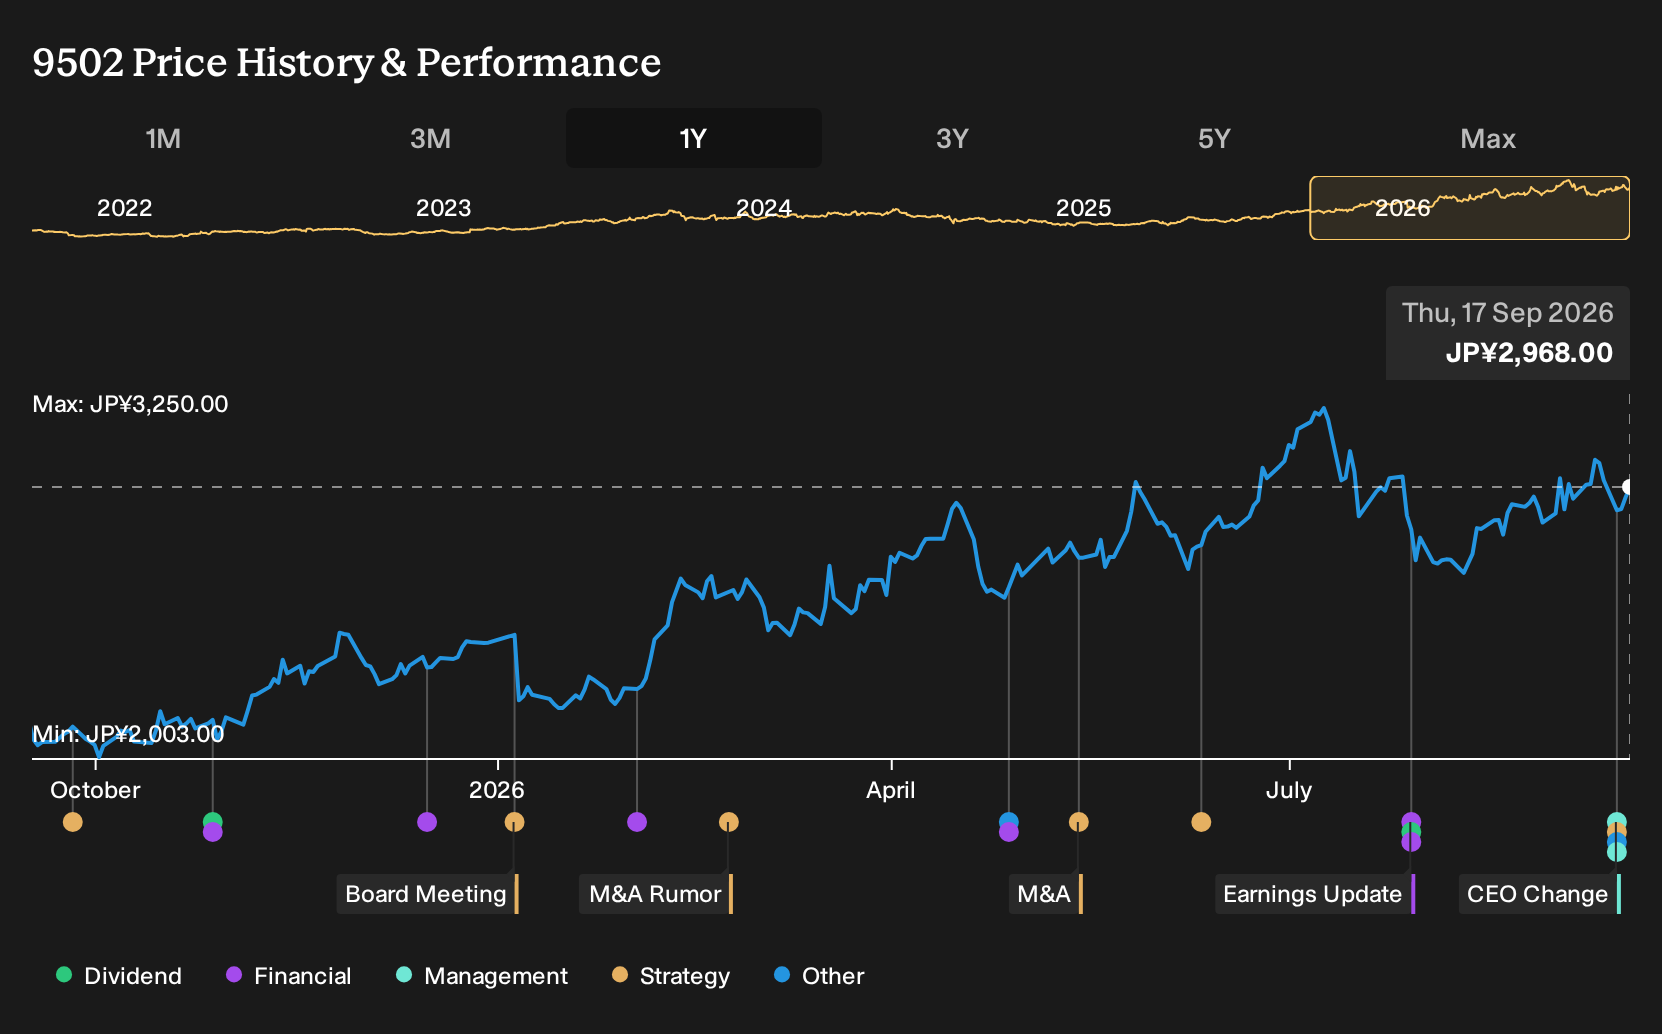Select the 1Y time range tab
Viewport: 1662px width, 1034px height.
694,138
